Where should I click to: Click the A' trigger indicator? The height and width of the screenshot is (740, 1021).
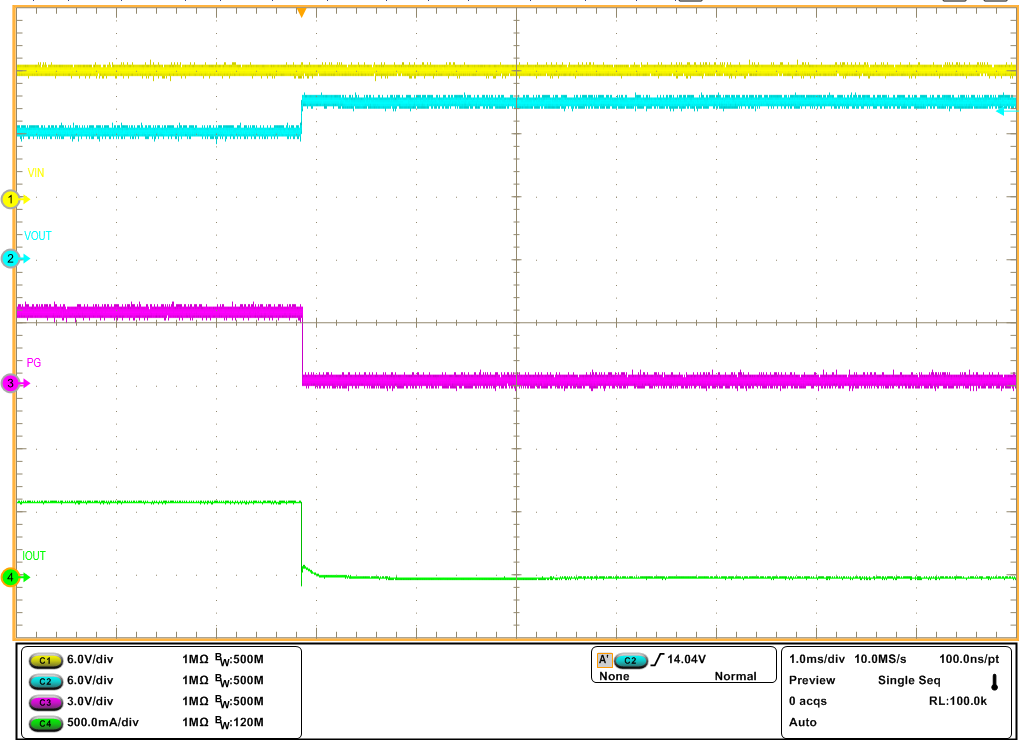pyautogui.click(x=605, y=661)
